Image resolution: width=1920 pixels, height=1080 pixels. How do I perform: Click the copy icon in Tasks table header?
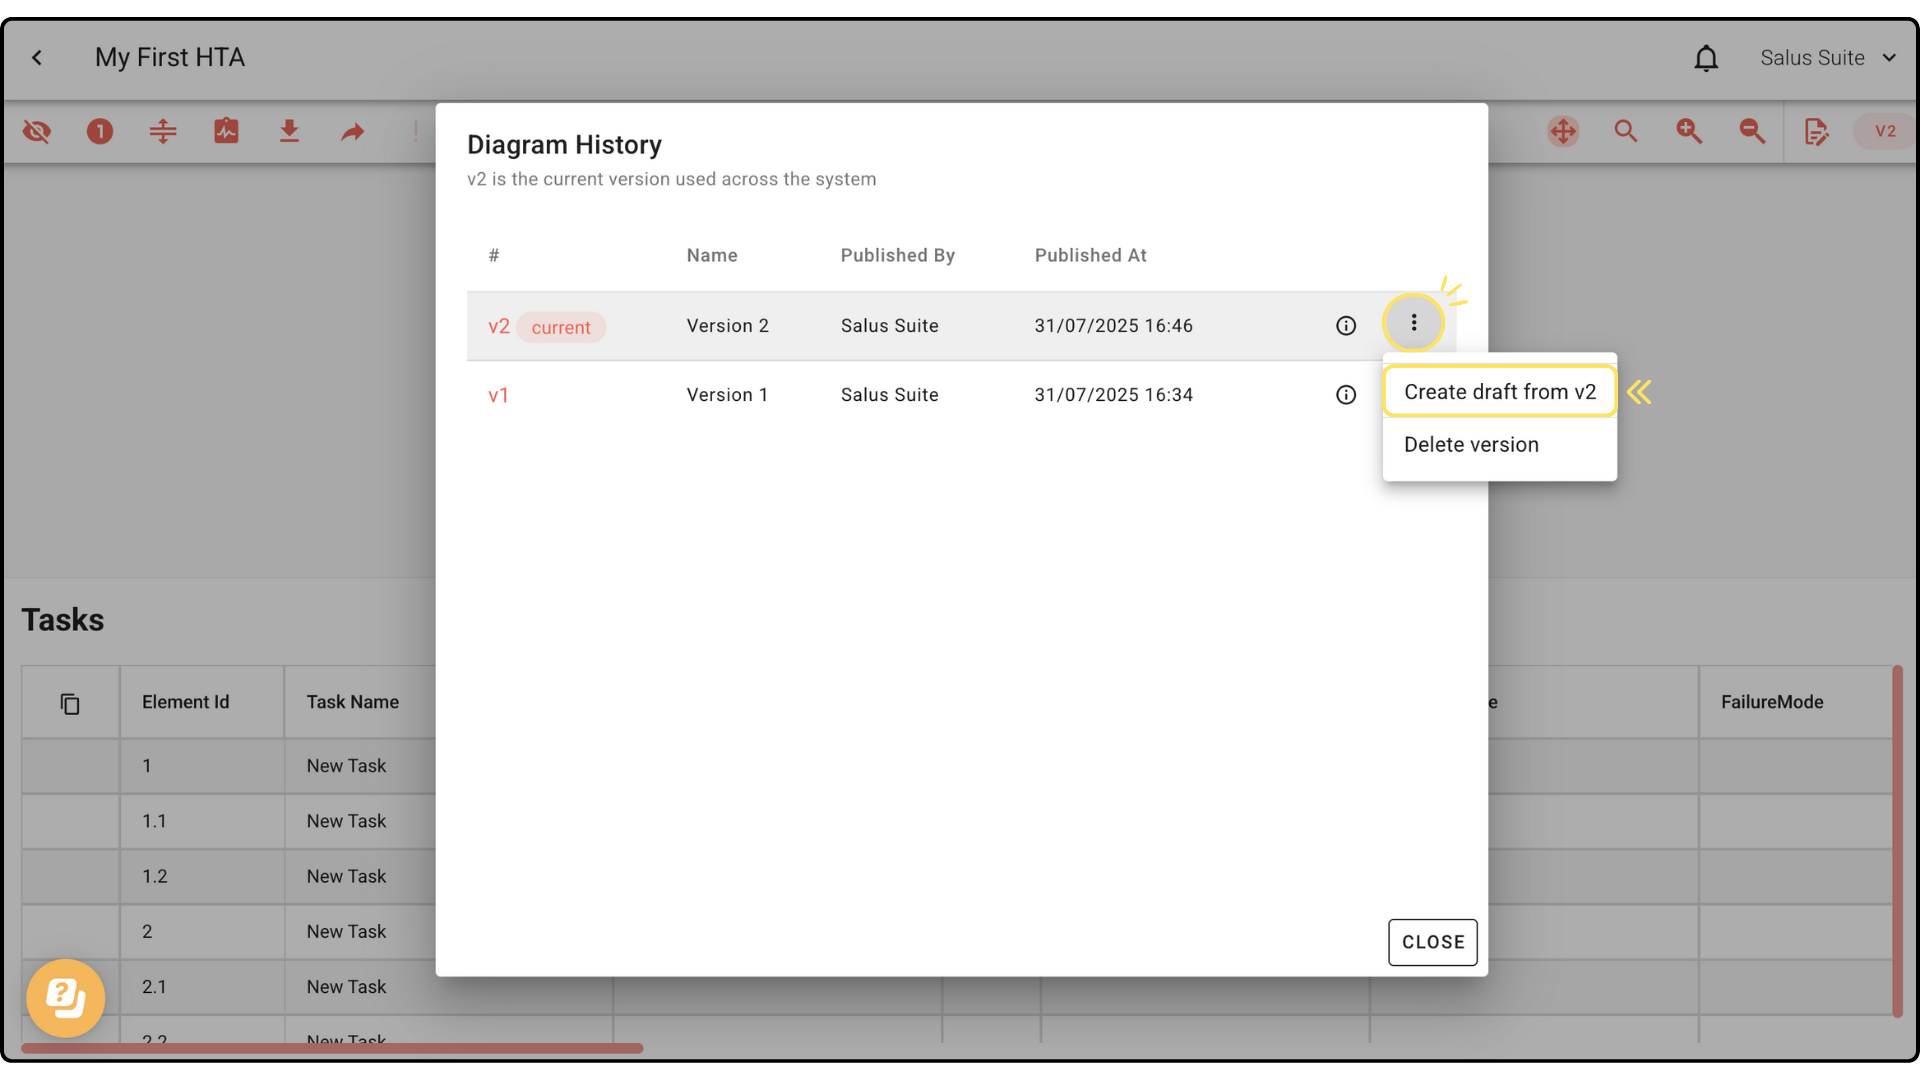(x=70, y=704)
